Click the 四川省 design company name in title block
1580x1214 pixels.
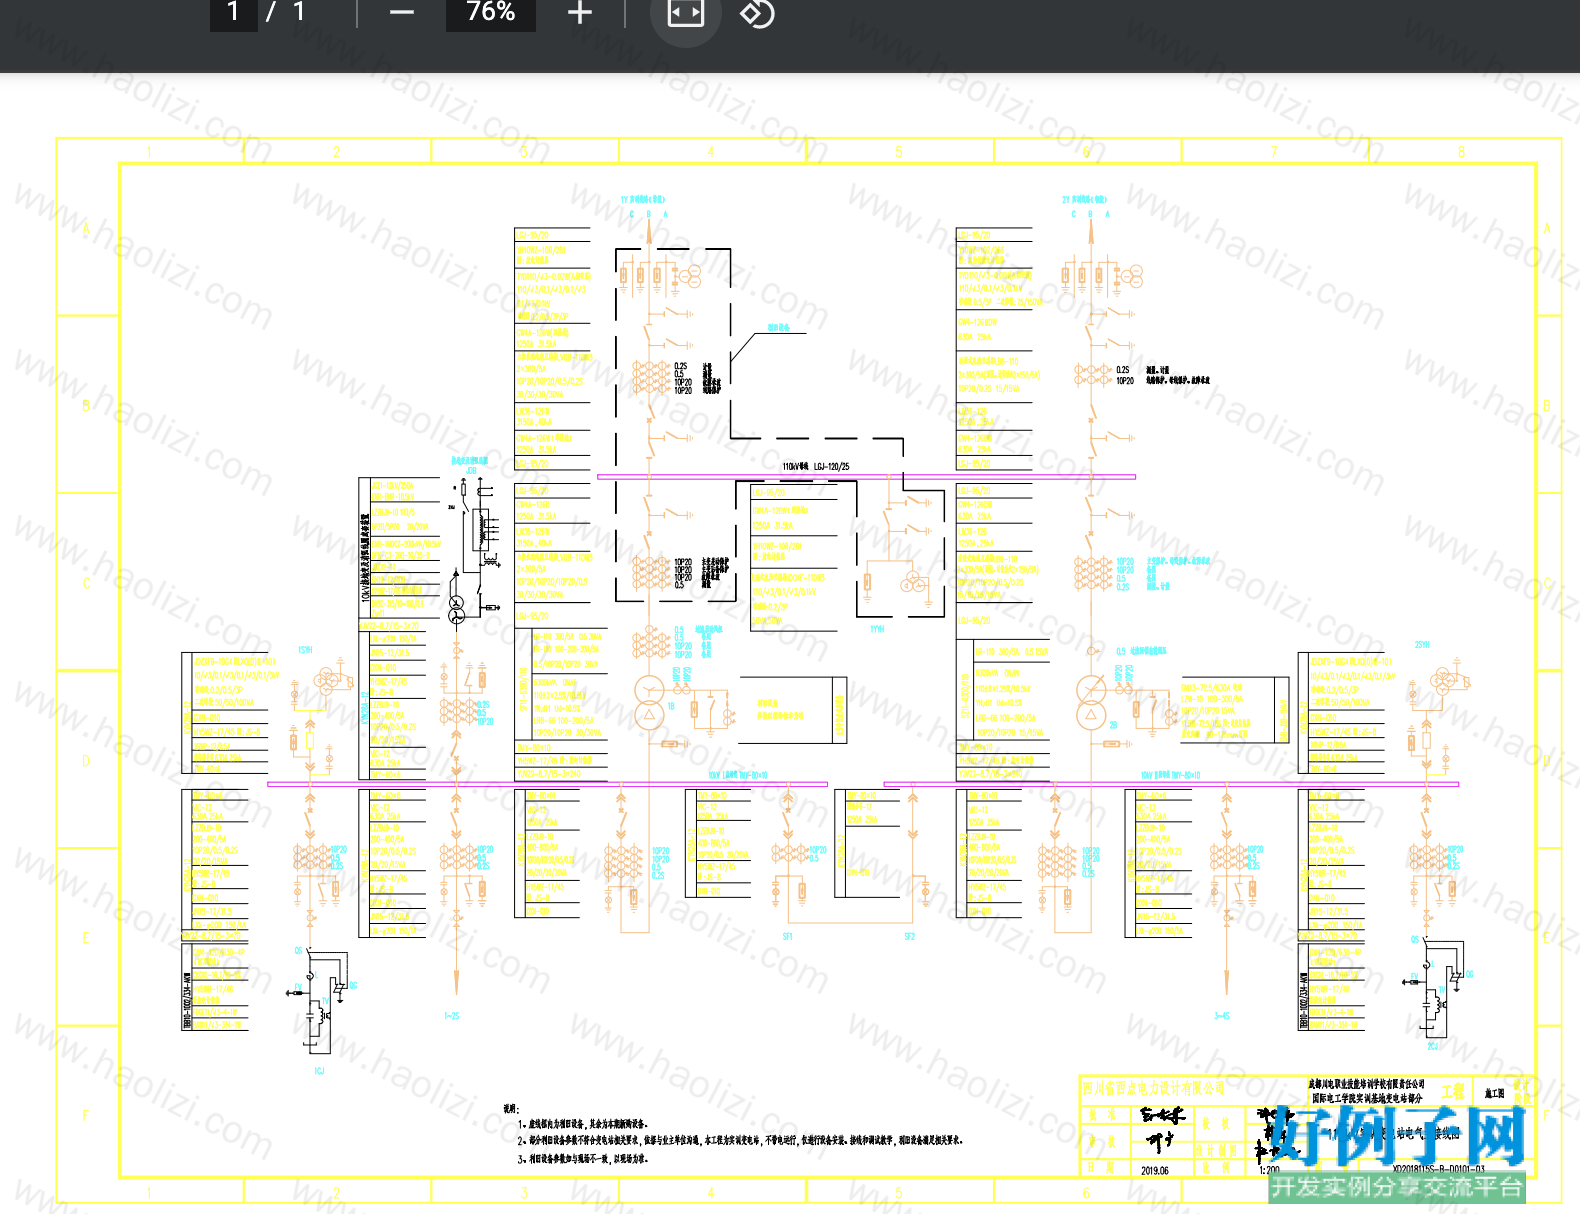tap(1152, 1088)
